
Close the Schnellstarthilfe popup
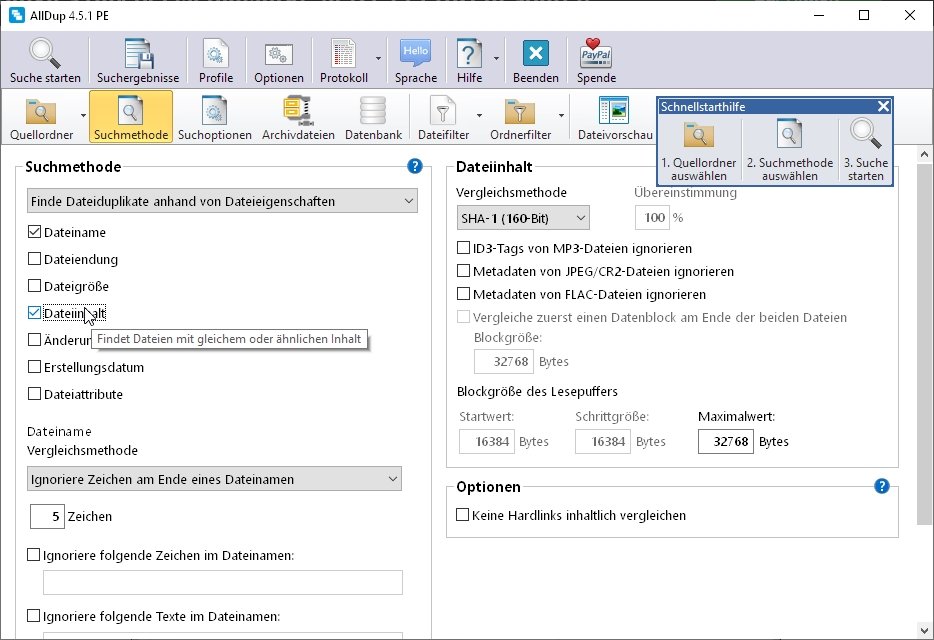[x=883, y=105]
